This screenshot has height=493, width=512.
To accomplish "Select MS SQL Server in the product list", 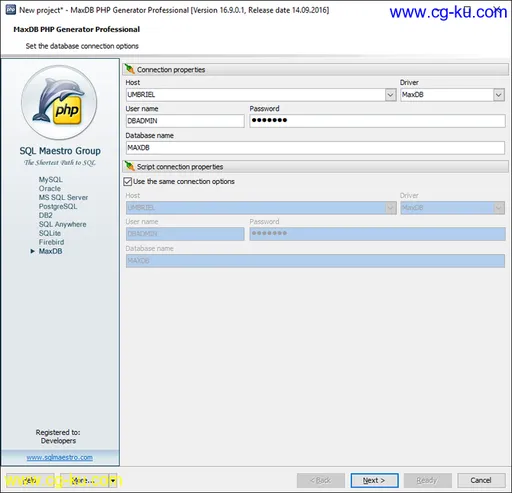I will [x=63, y=197].
